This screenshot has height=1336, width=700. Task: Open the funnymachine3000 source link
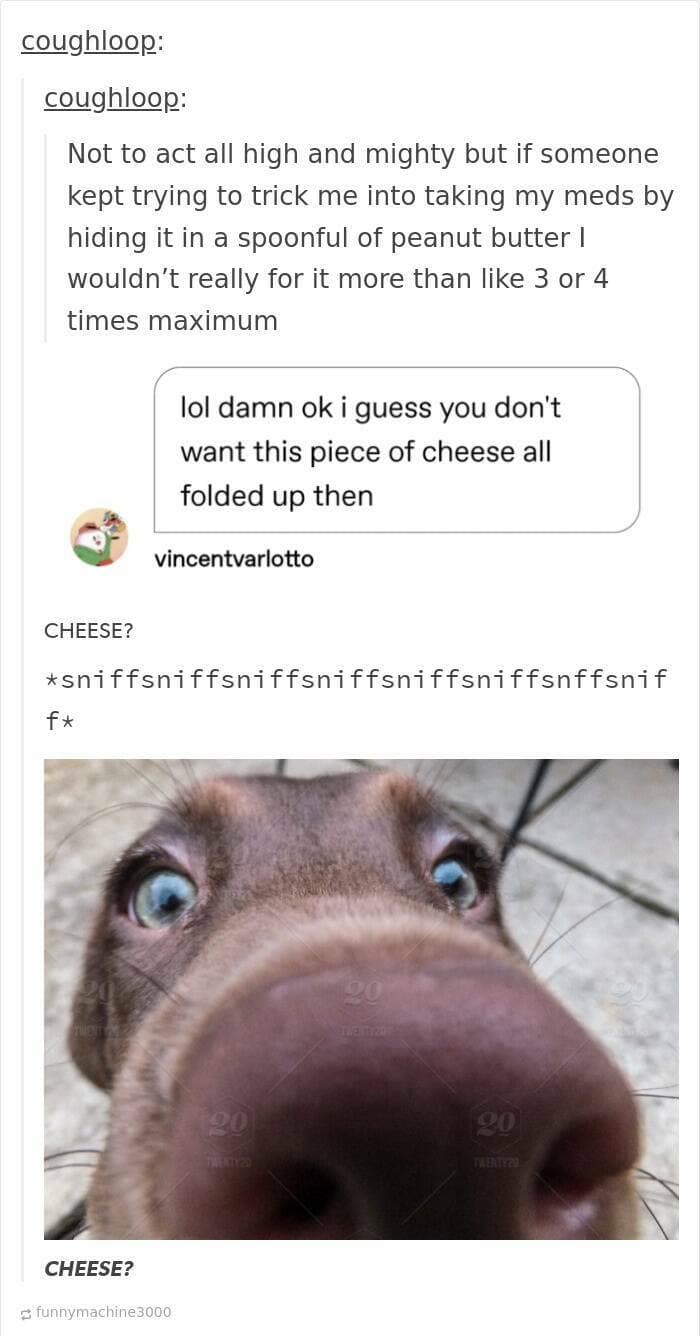pos(103,1312)
